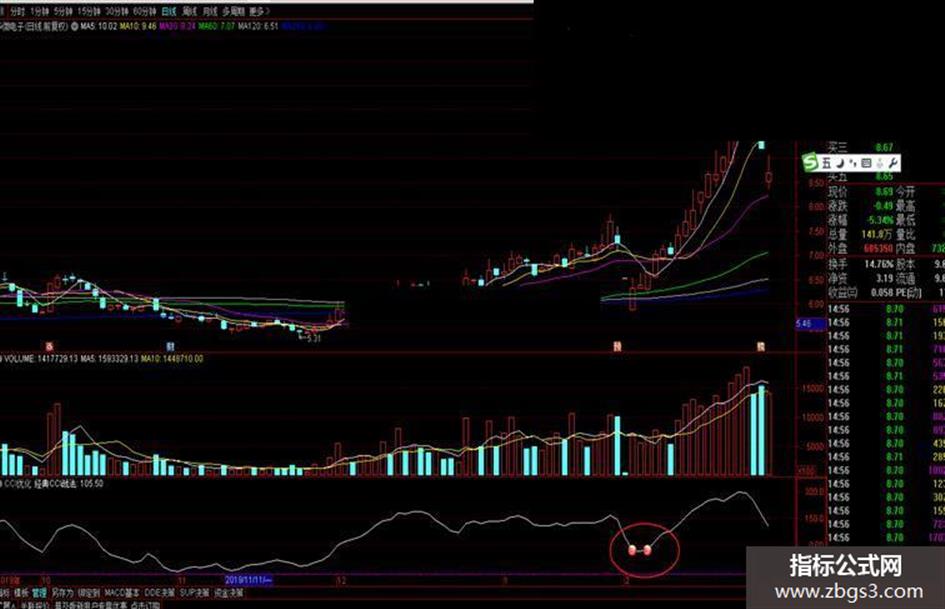This screenshot has width=945, height=609.
Task: Click the white event marker below the November candles
Action: 171,347
